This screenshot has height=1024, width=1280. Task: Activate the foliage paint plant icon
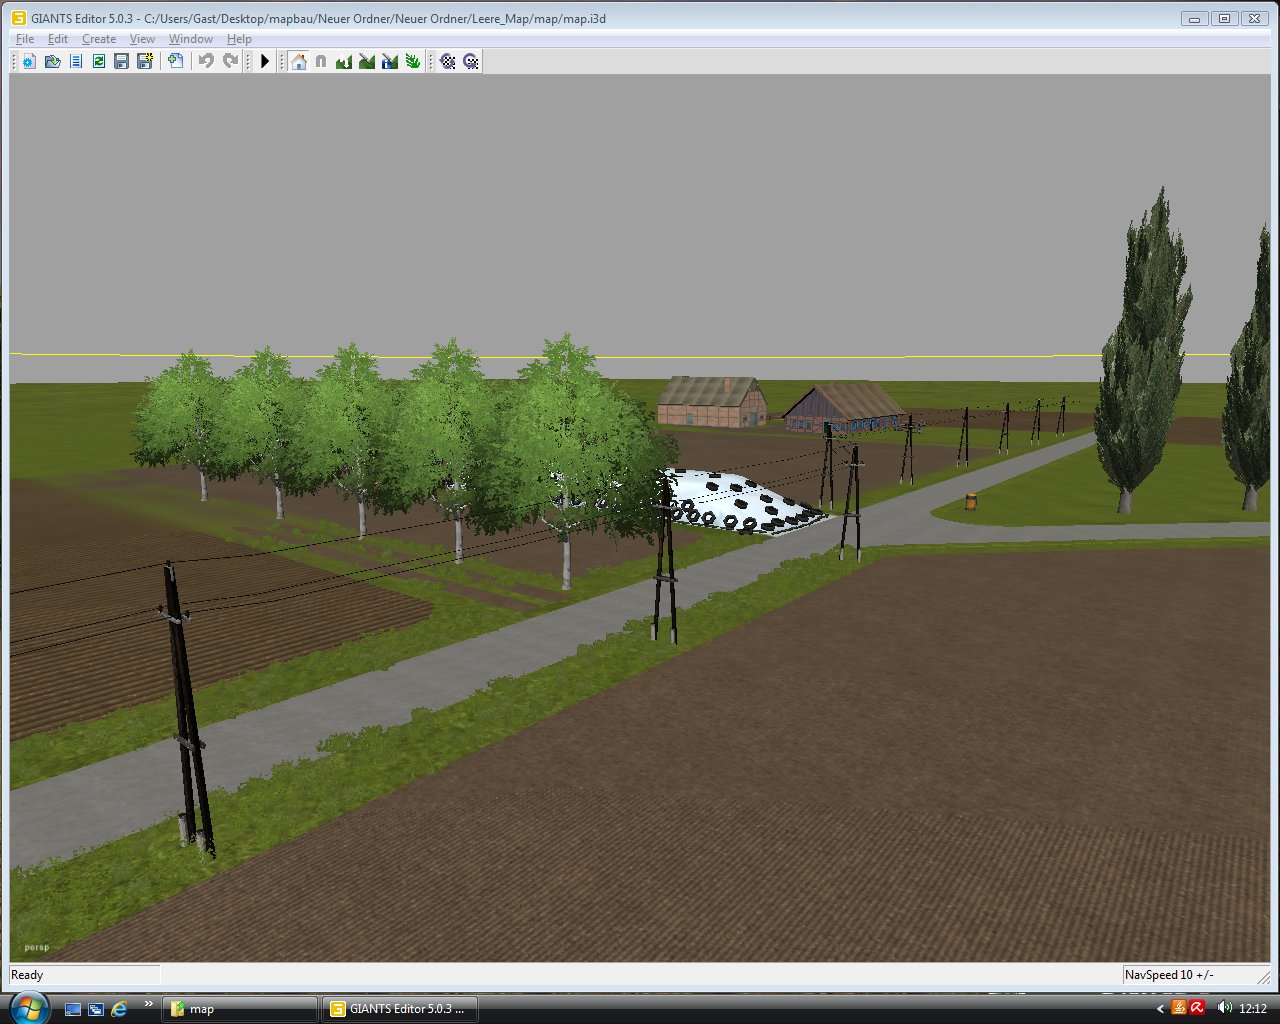413,62
